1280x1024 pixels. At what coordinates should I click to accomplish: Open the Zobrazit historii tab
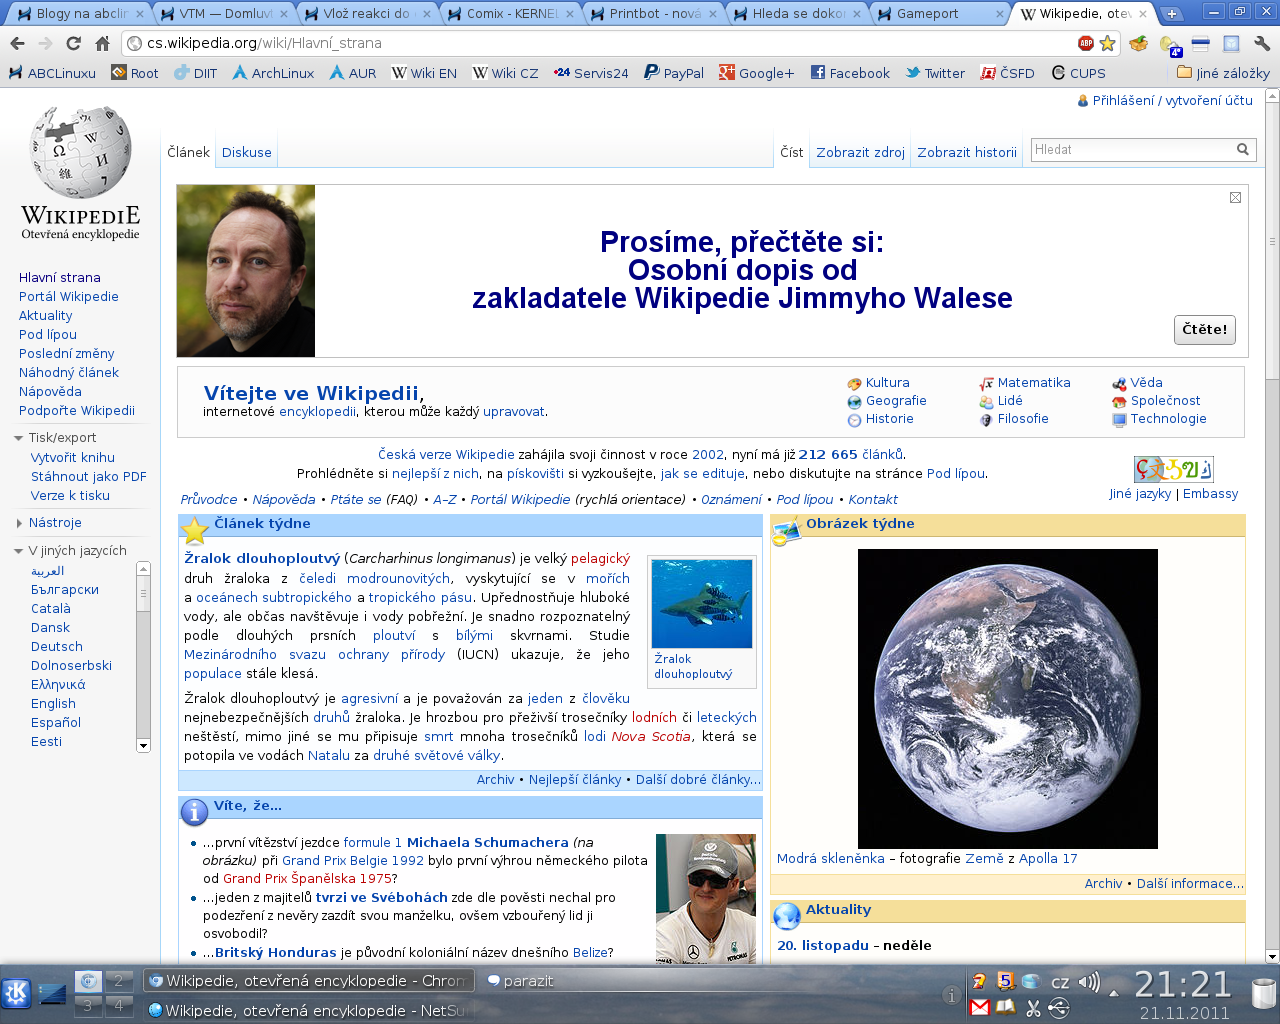[x=967, y=152]
